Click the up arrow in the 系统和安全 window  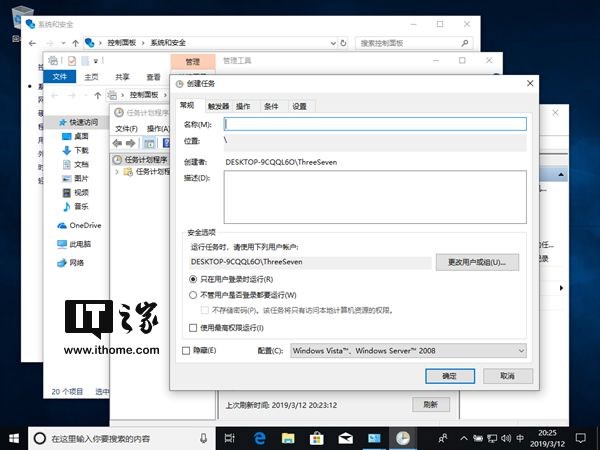coord(75,43)
